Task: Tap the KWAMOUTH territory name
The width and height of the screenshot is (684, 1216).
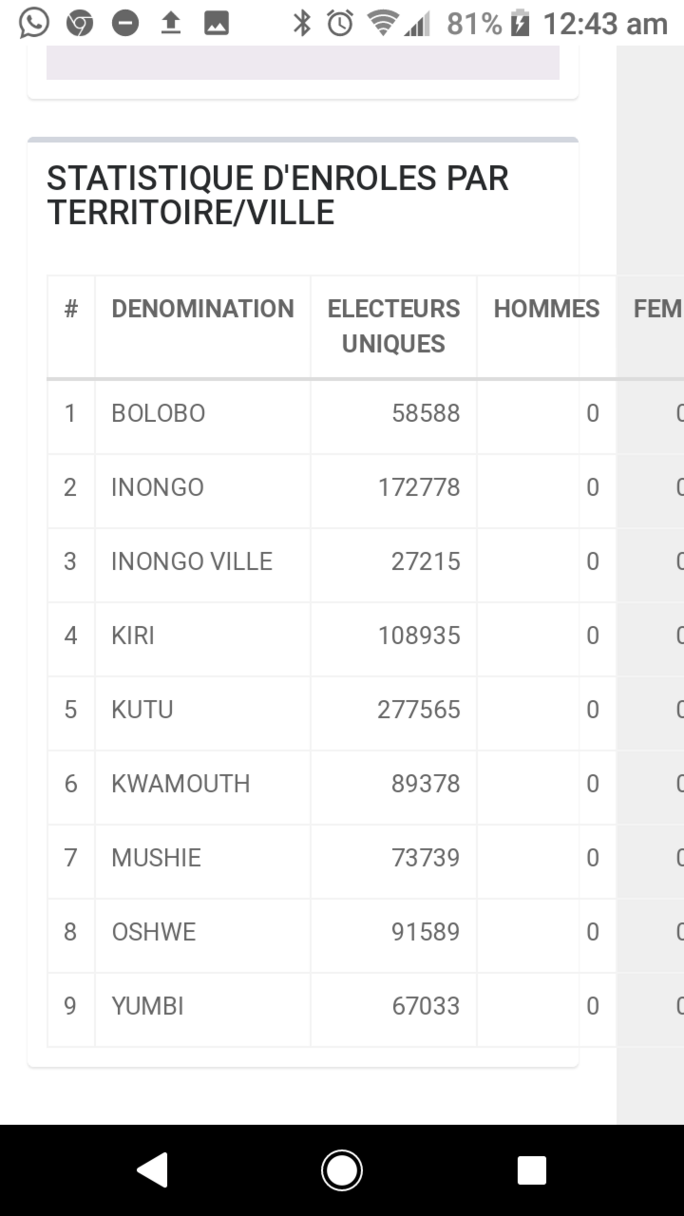Action: pos(181,783)
